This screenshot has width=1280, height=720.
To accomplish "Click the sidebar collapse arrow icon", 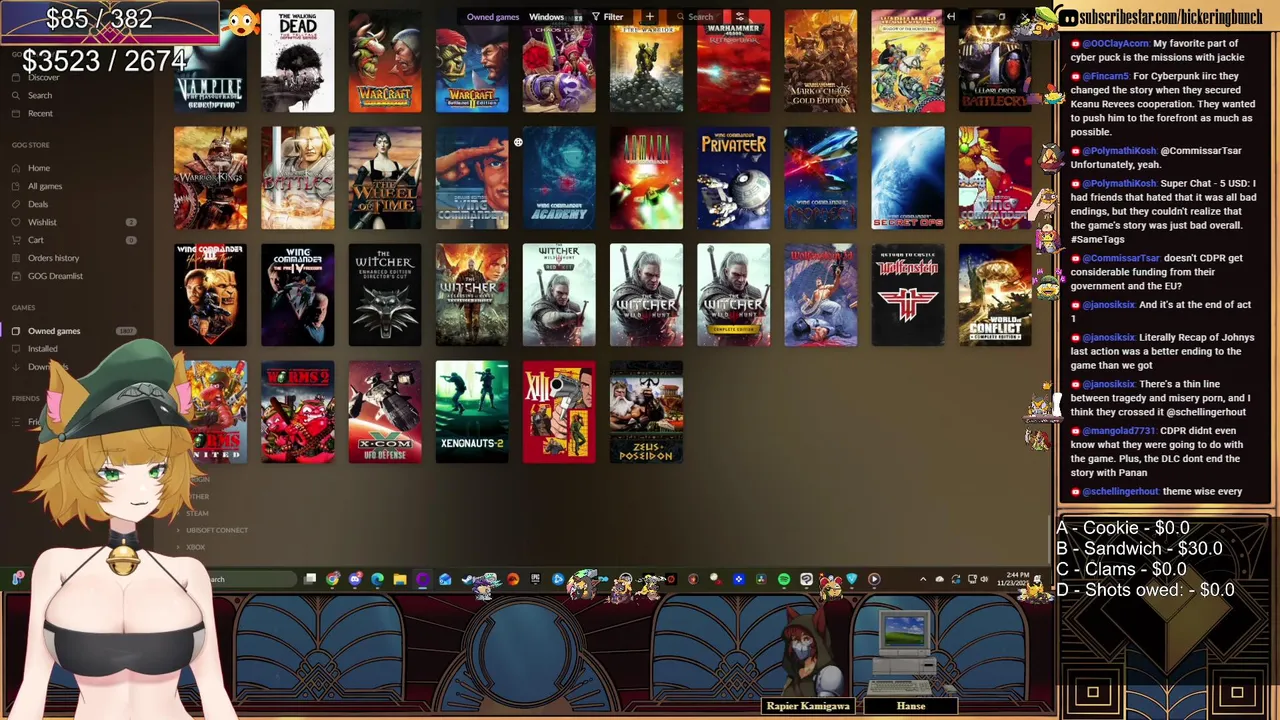I will tap(951, 16).
